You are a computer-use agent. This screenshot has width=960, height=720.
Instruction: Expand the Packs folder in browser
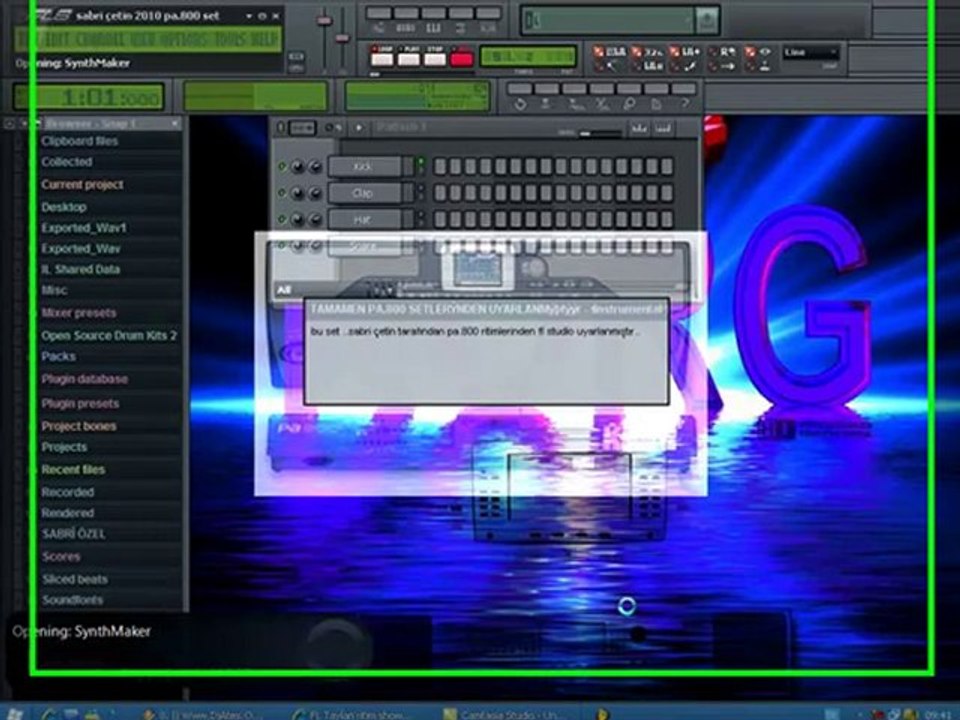pos(59,356)
